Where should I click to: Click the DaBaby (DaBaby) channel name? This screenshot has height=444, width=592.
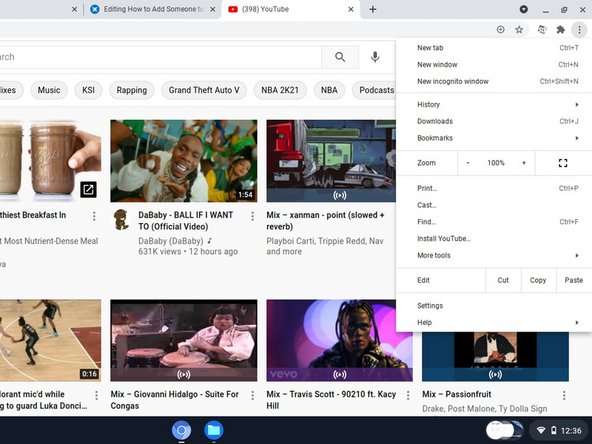click(171, 241)
